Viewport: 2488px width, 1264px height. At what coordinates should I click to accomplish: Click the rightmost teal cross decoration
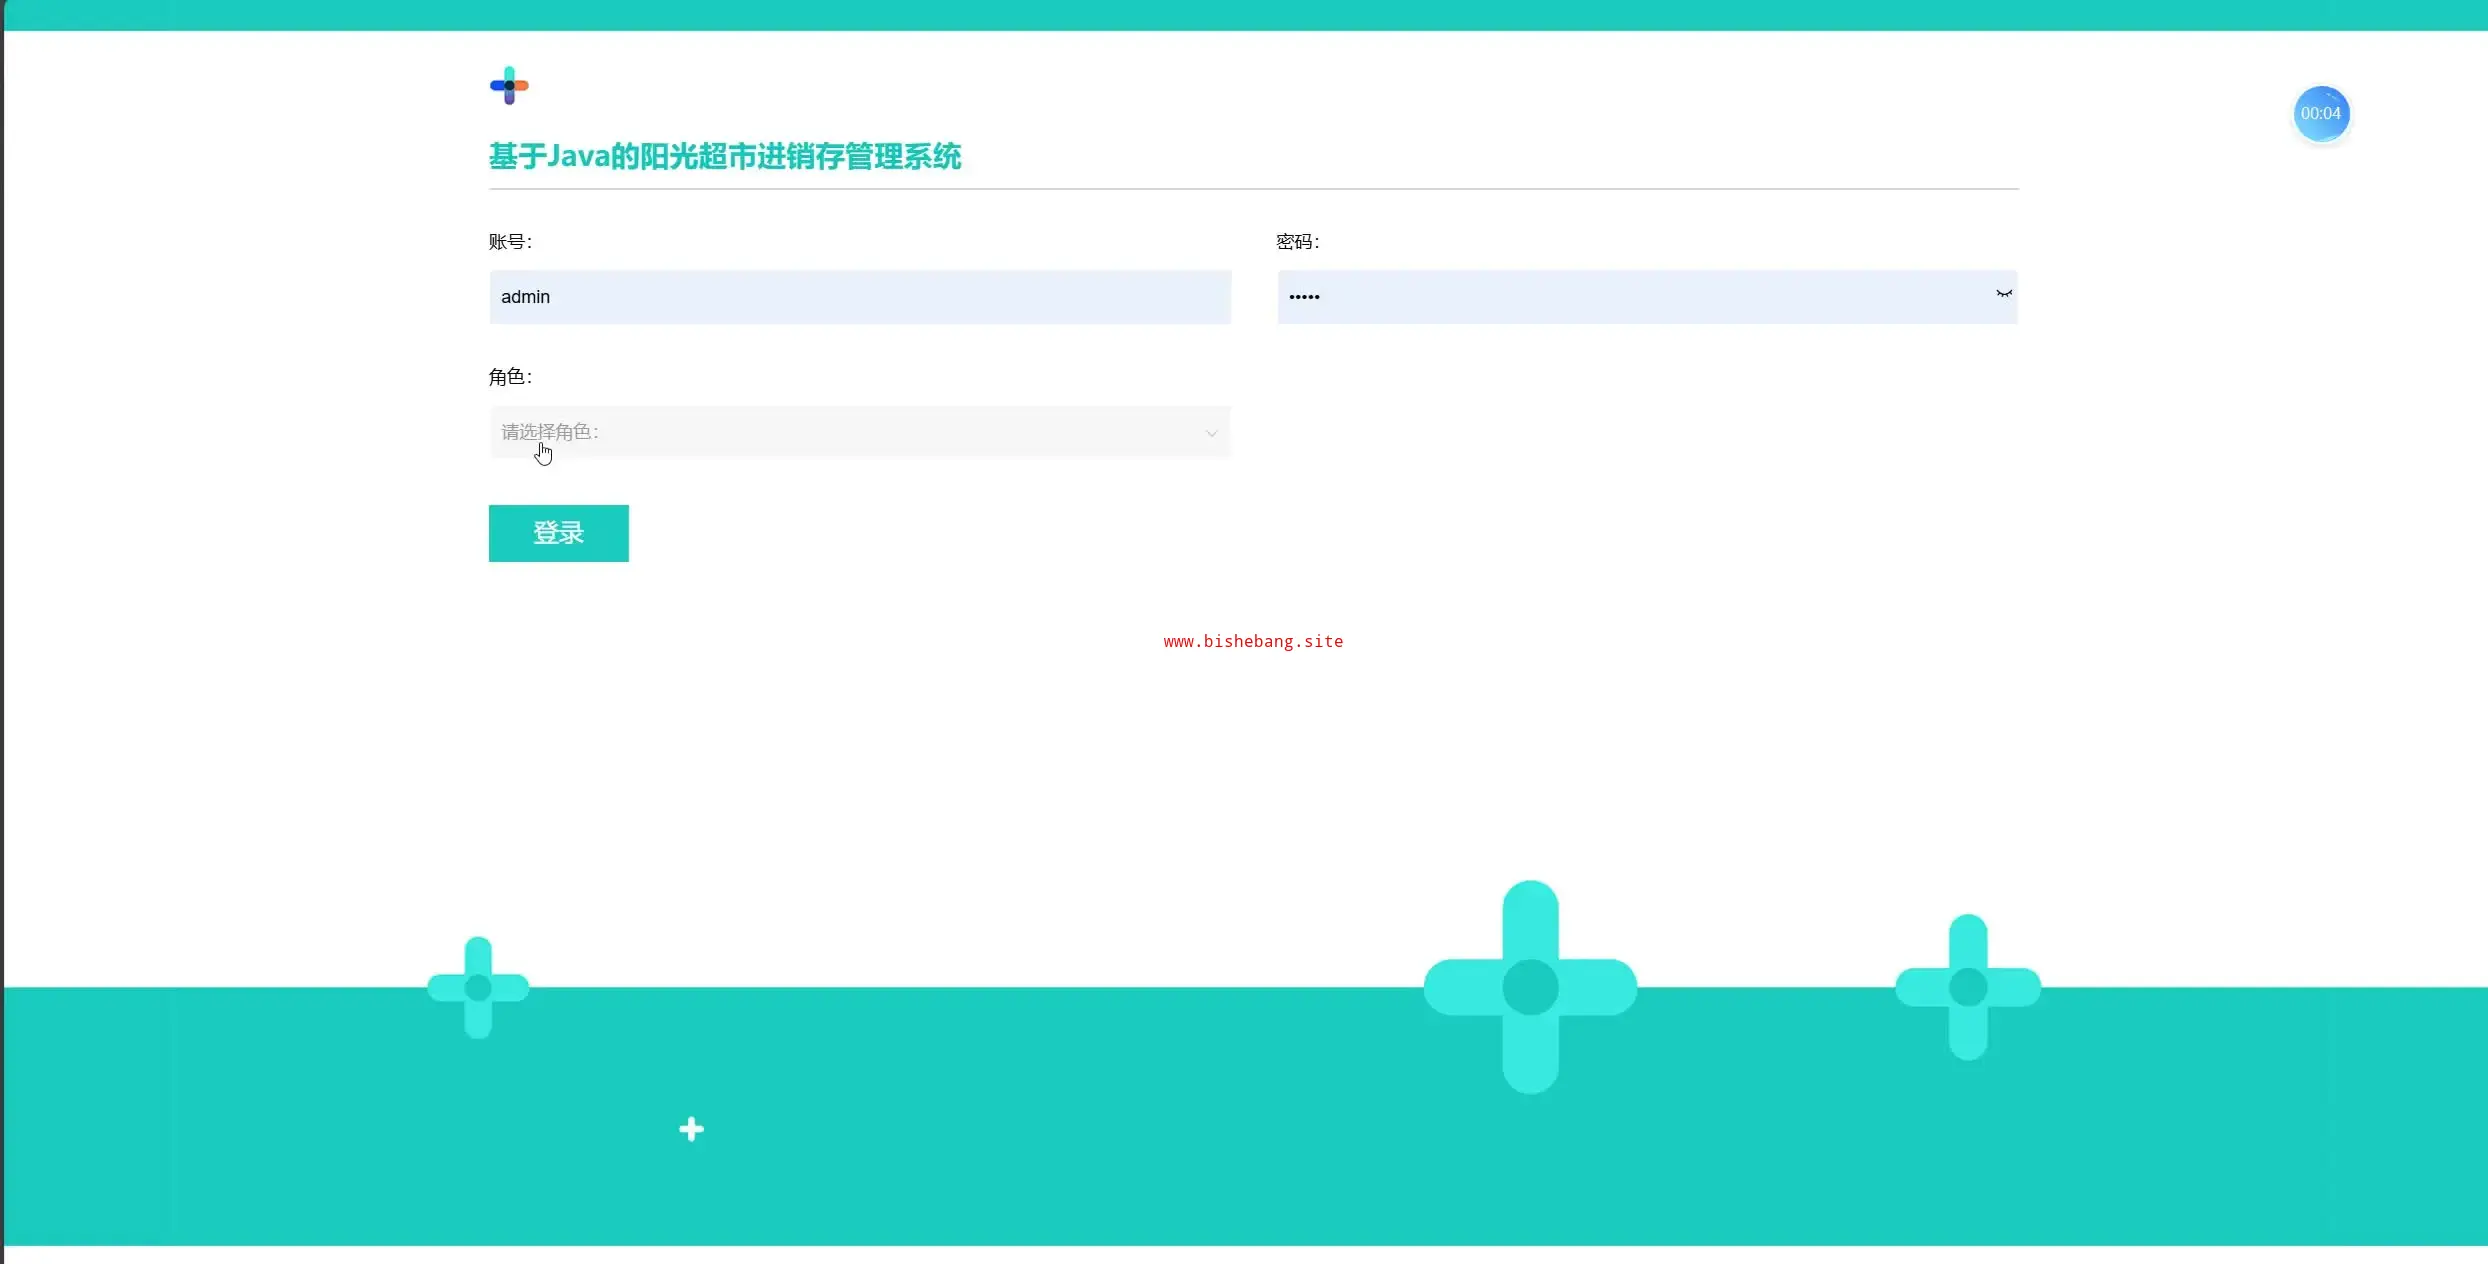1967,987
